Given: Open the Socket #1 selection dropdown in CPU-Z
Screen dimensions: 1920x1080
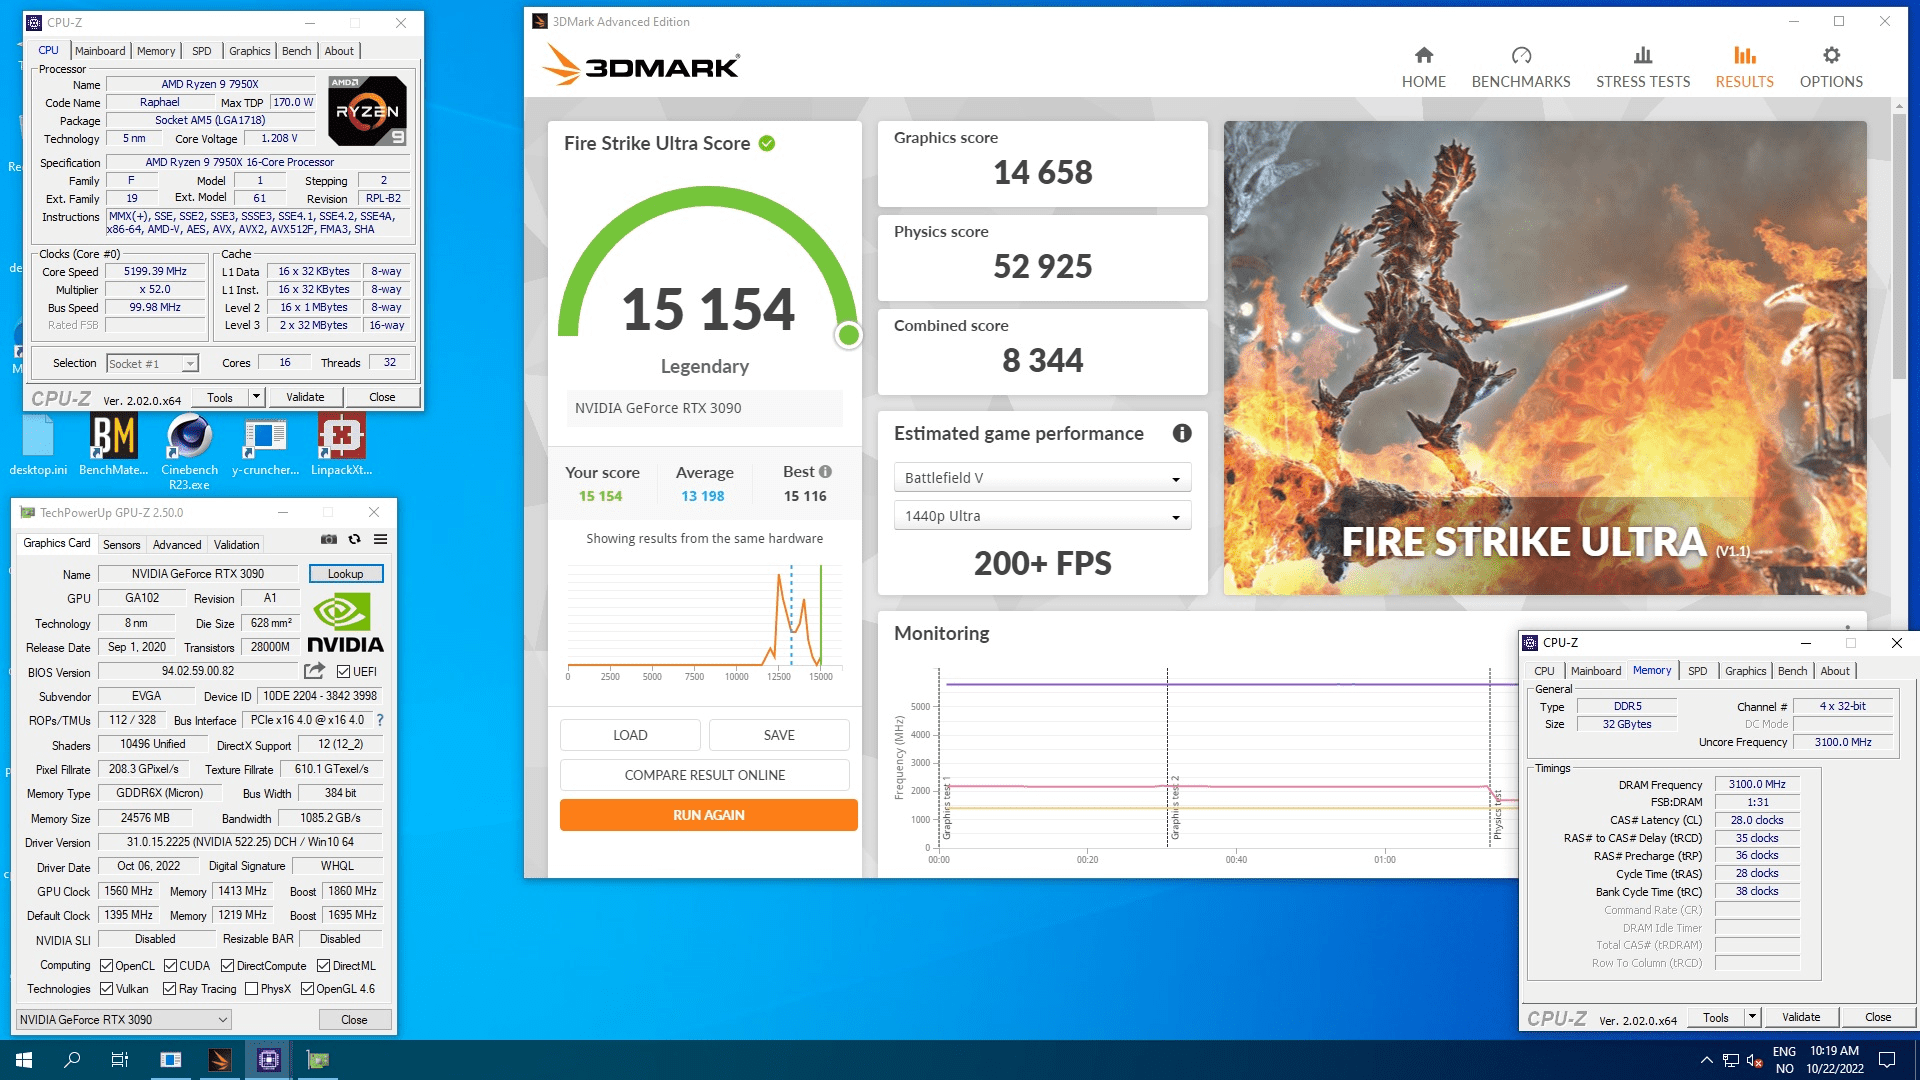Looking at the screenshot, I should [153, 364].
